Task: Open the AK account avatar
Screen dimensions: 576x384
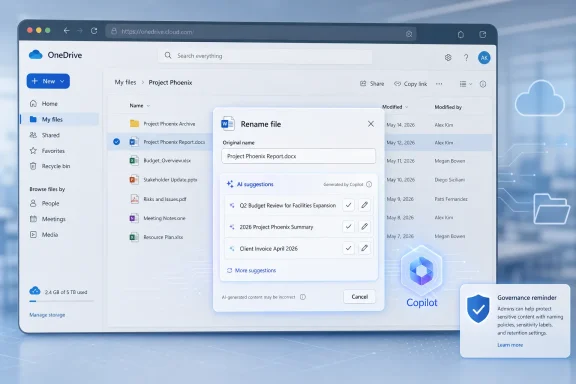Action: (484, 58)
